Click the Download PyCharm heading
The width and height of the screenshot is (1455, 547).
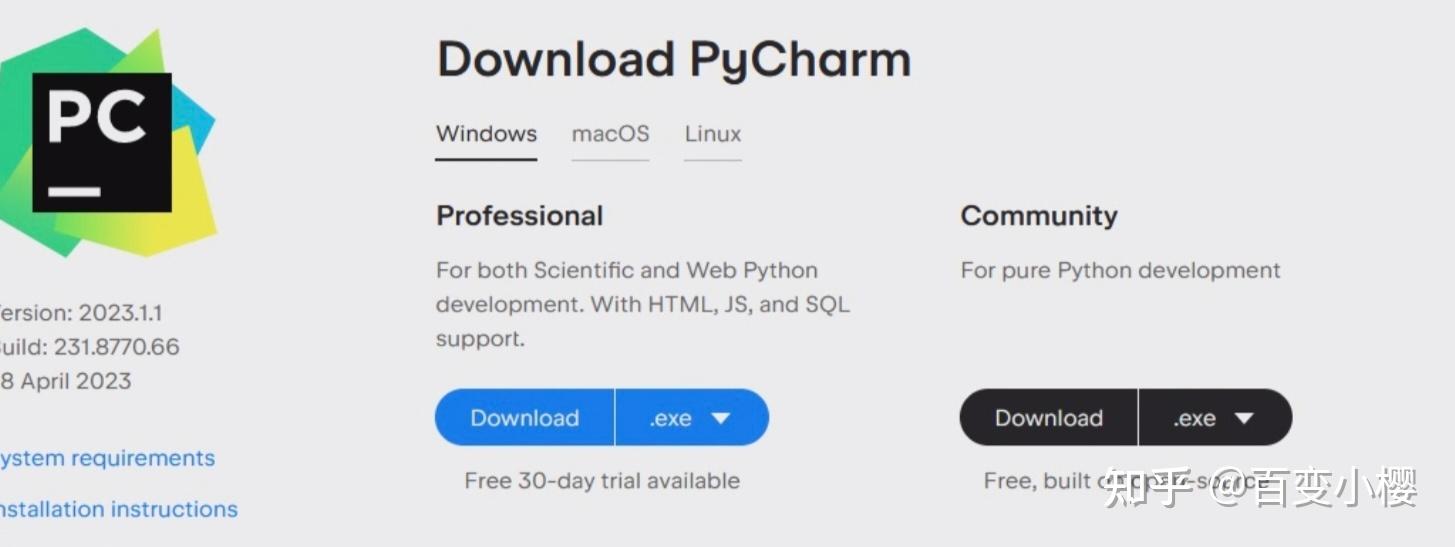tap(673, 59)
